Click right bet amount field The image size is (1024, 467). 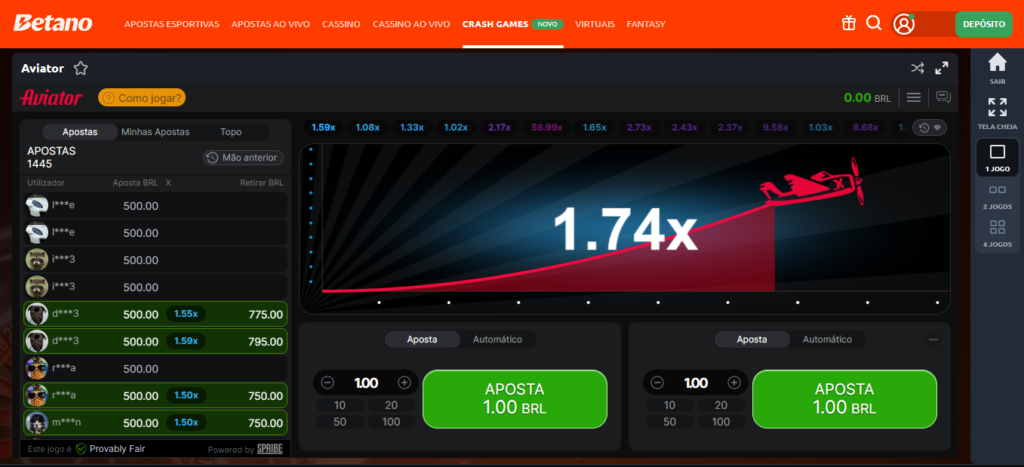(696, 383)
